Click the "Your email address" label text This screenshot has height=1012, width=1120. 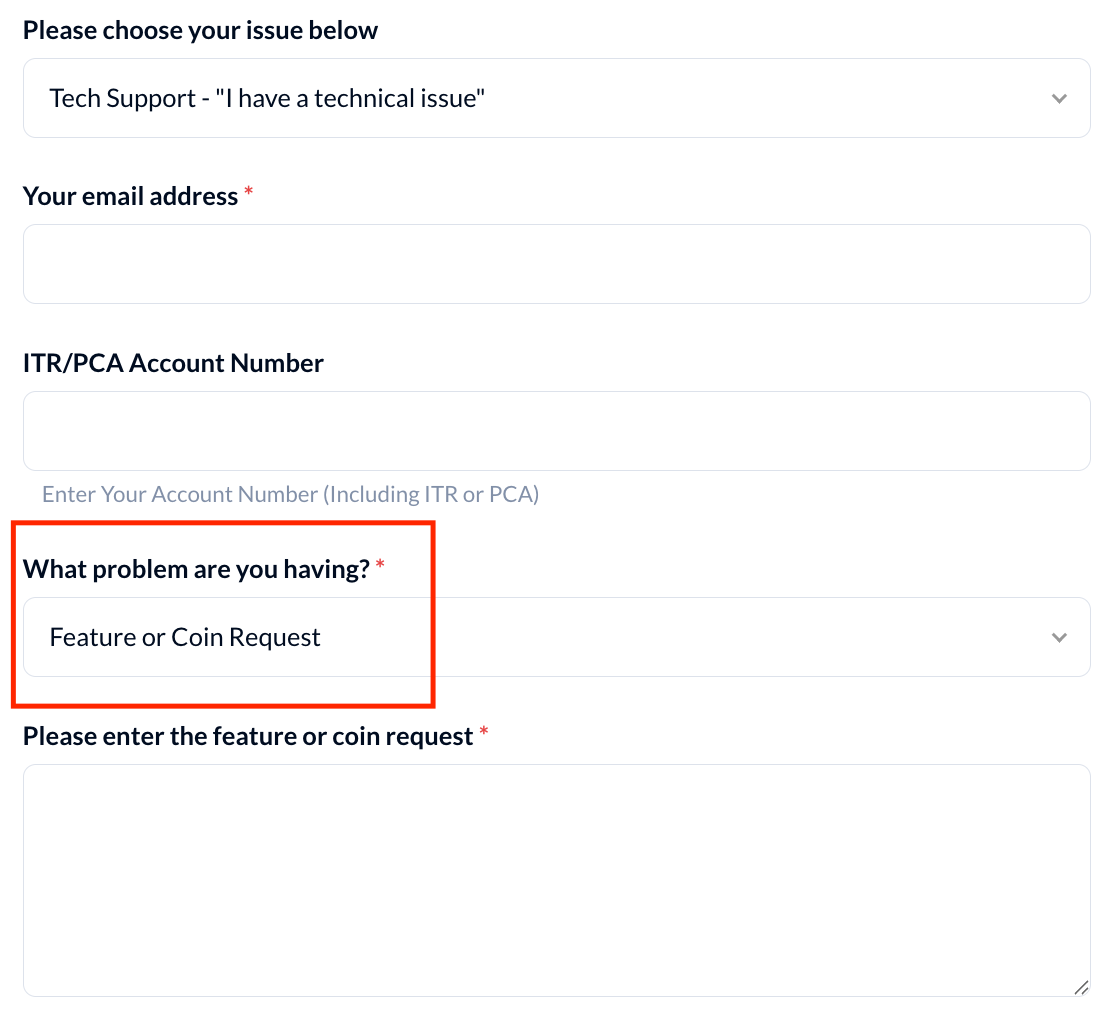130,196
